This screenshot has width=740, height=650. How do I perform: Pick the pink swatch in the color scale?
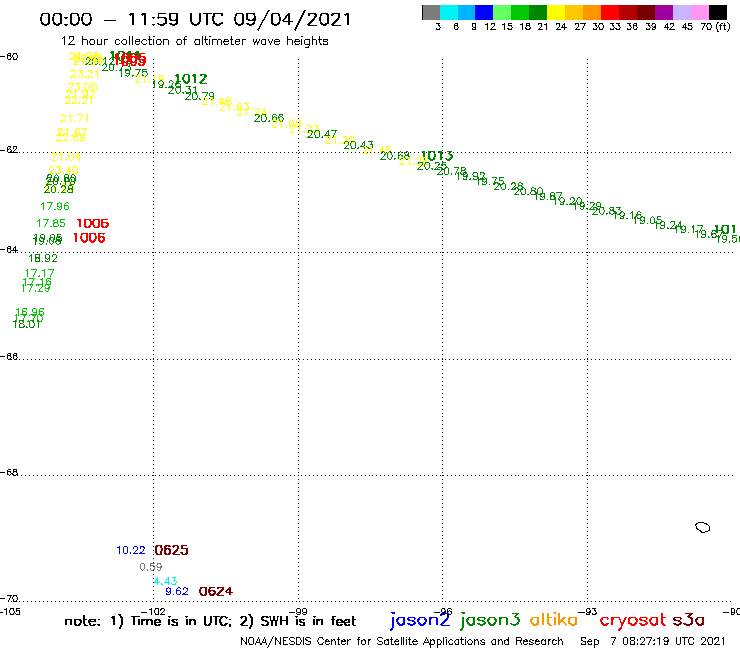pyautogui.click(x=700, y=13)
